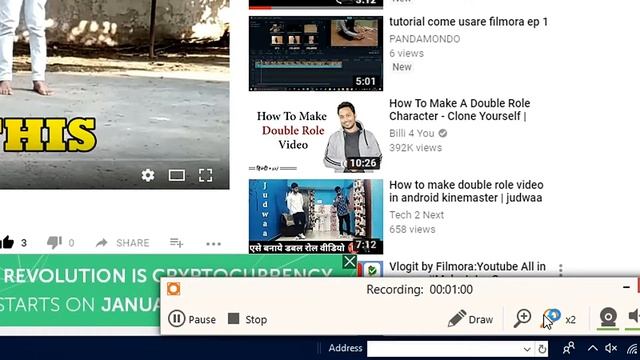The height and width of the screenshot is (360, 640).
Task: Dislike the video with thumbs down
Action: click(54, 242)
